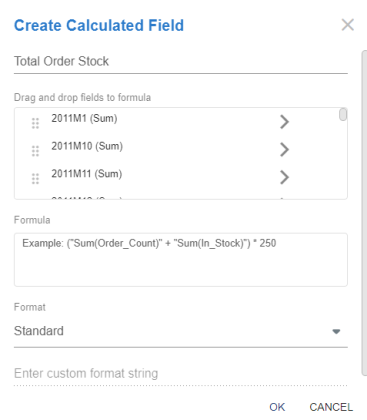
Task: Pick the 2011M11 (Sum) field entry
Action: click(87, 174)
